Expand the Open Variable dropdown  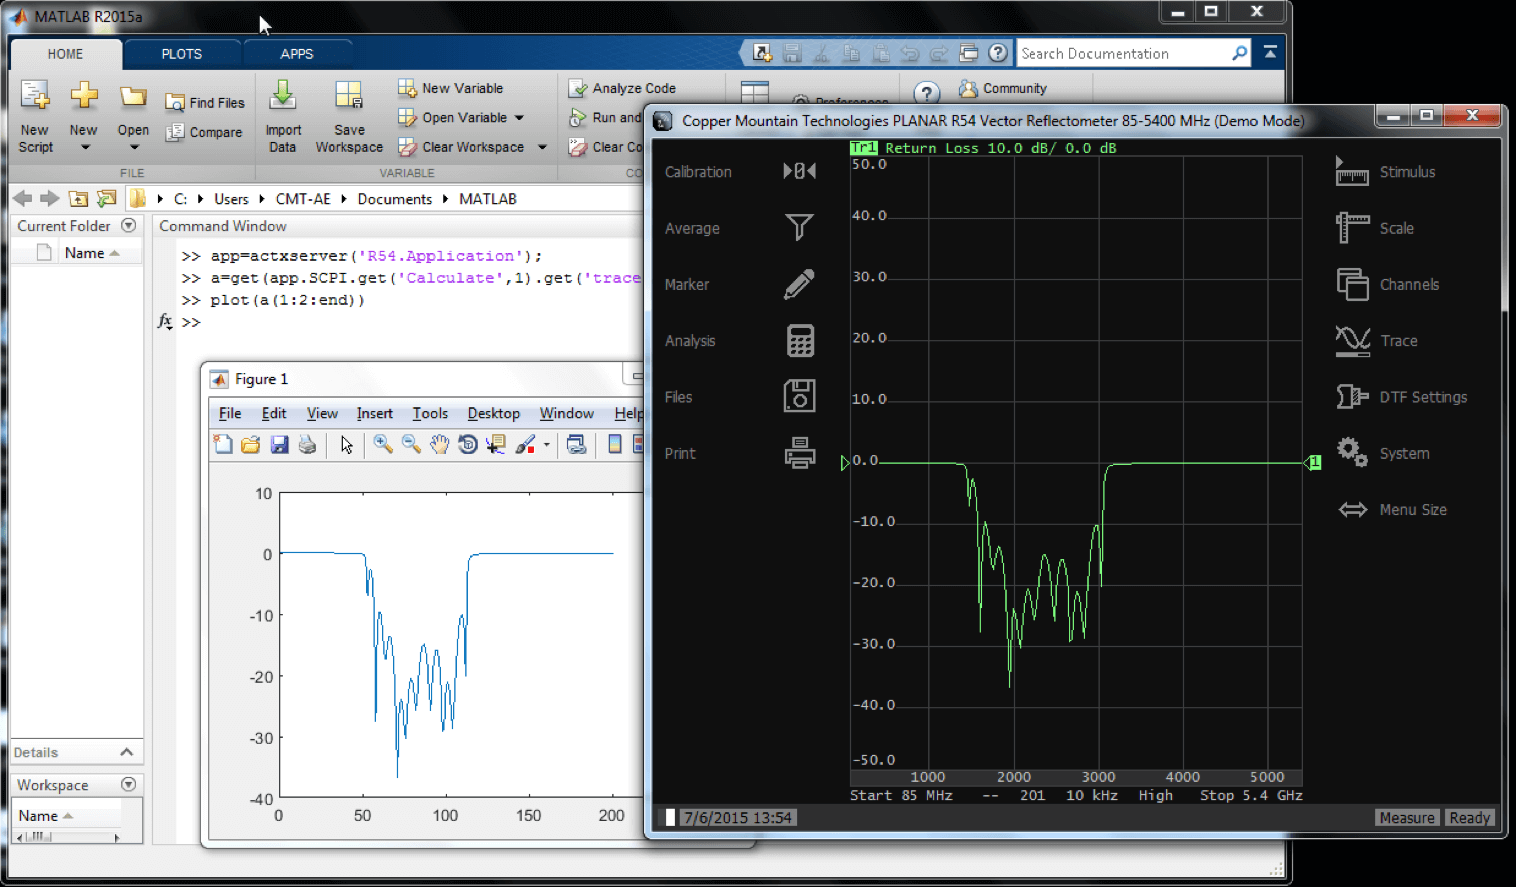(520, 117)
